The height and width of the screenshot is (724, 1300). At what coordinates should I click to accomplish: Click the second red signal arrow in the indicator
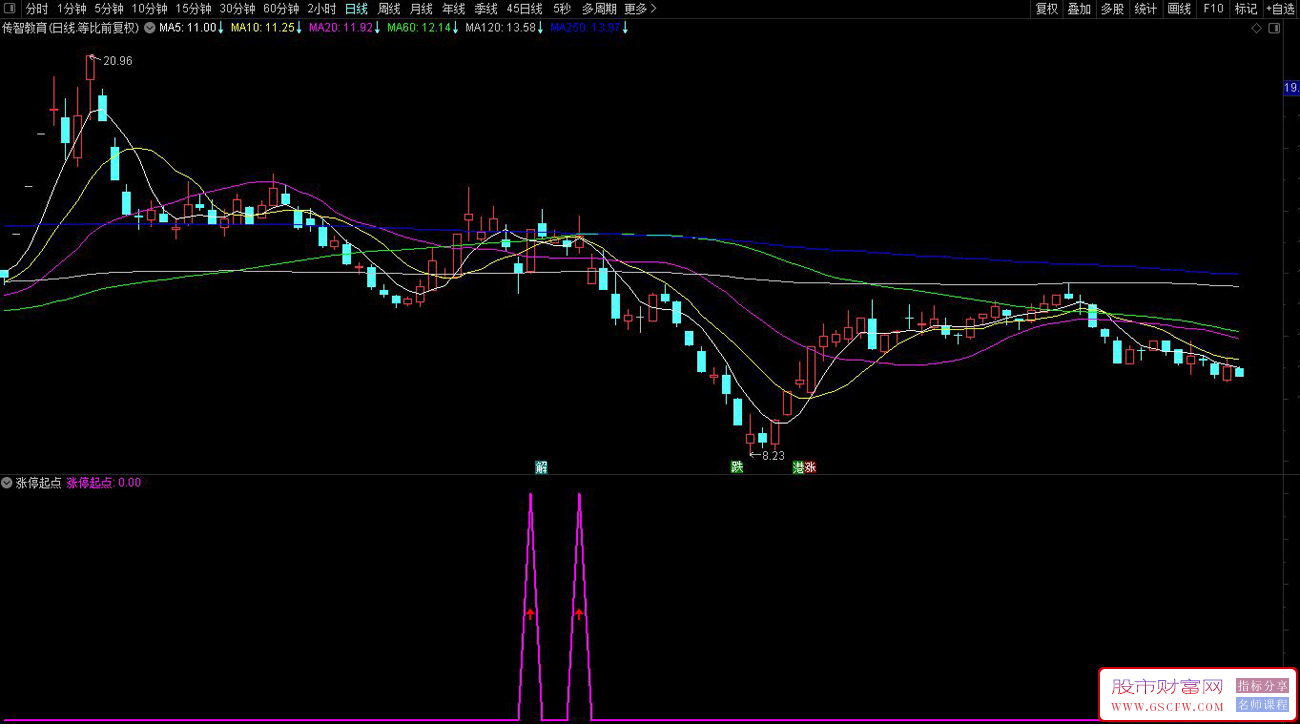pos(578,613)
